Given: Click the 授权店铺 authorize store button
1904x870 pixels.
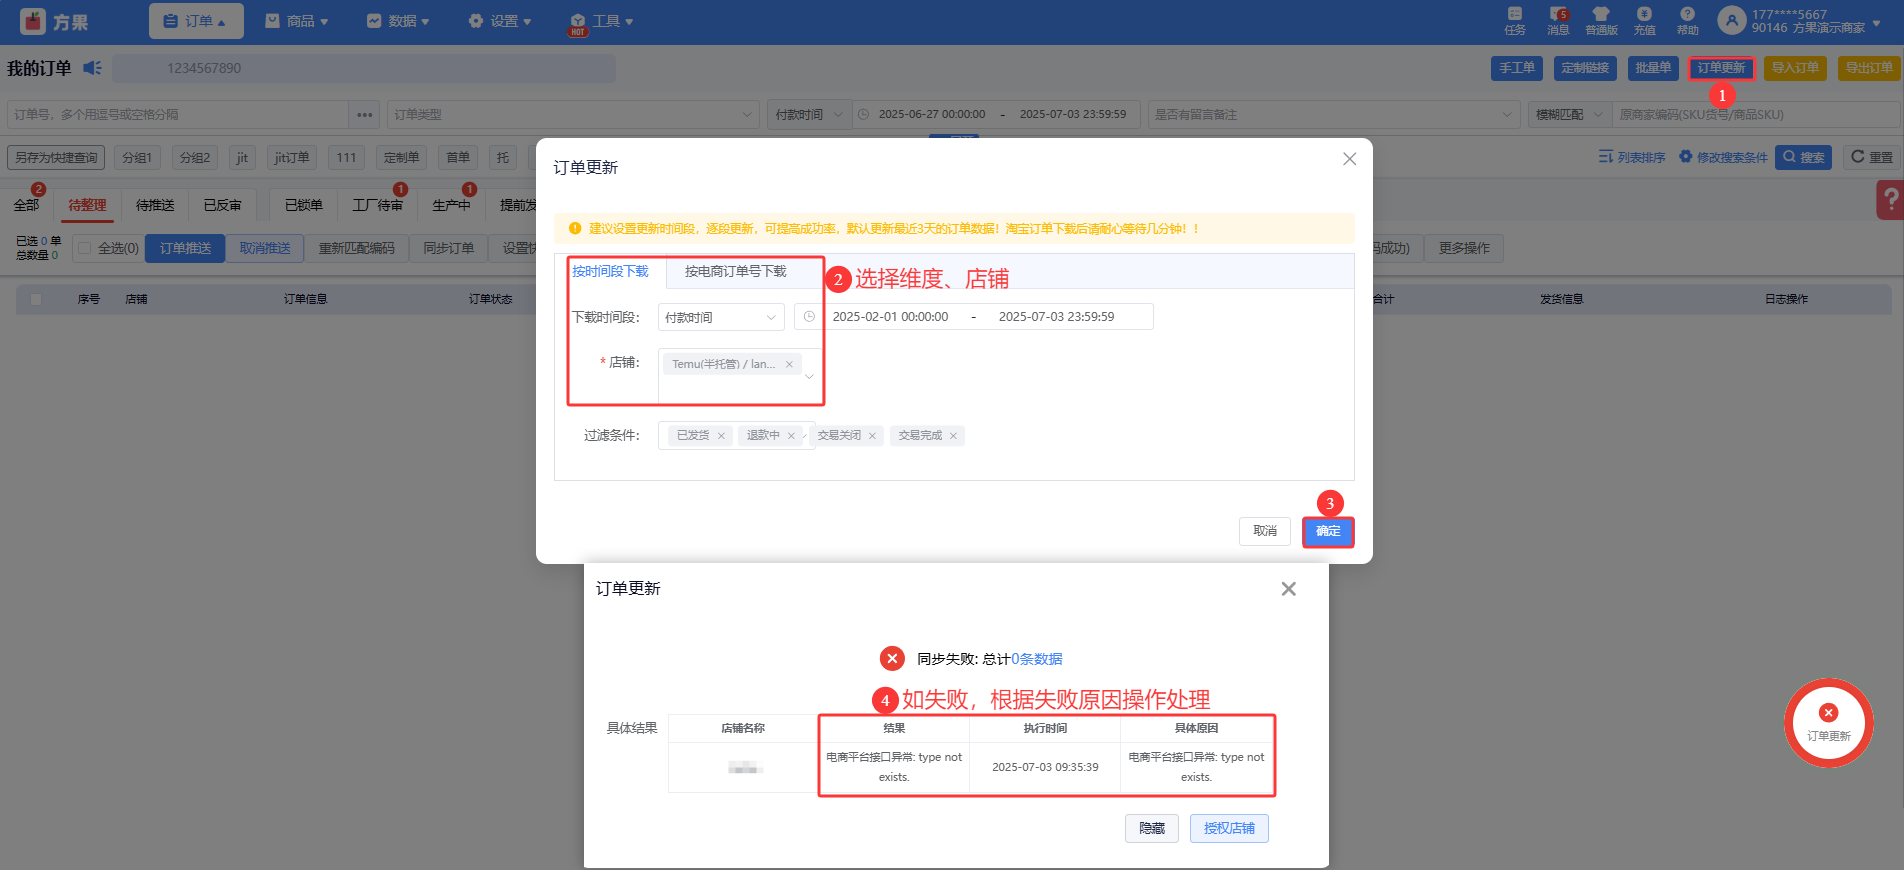Looking at the screenshot, I should (1229, 828).
